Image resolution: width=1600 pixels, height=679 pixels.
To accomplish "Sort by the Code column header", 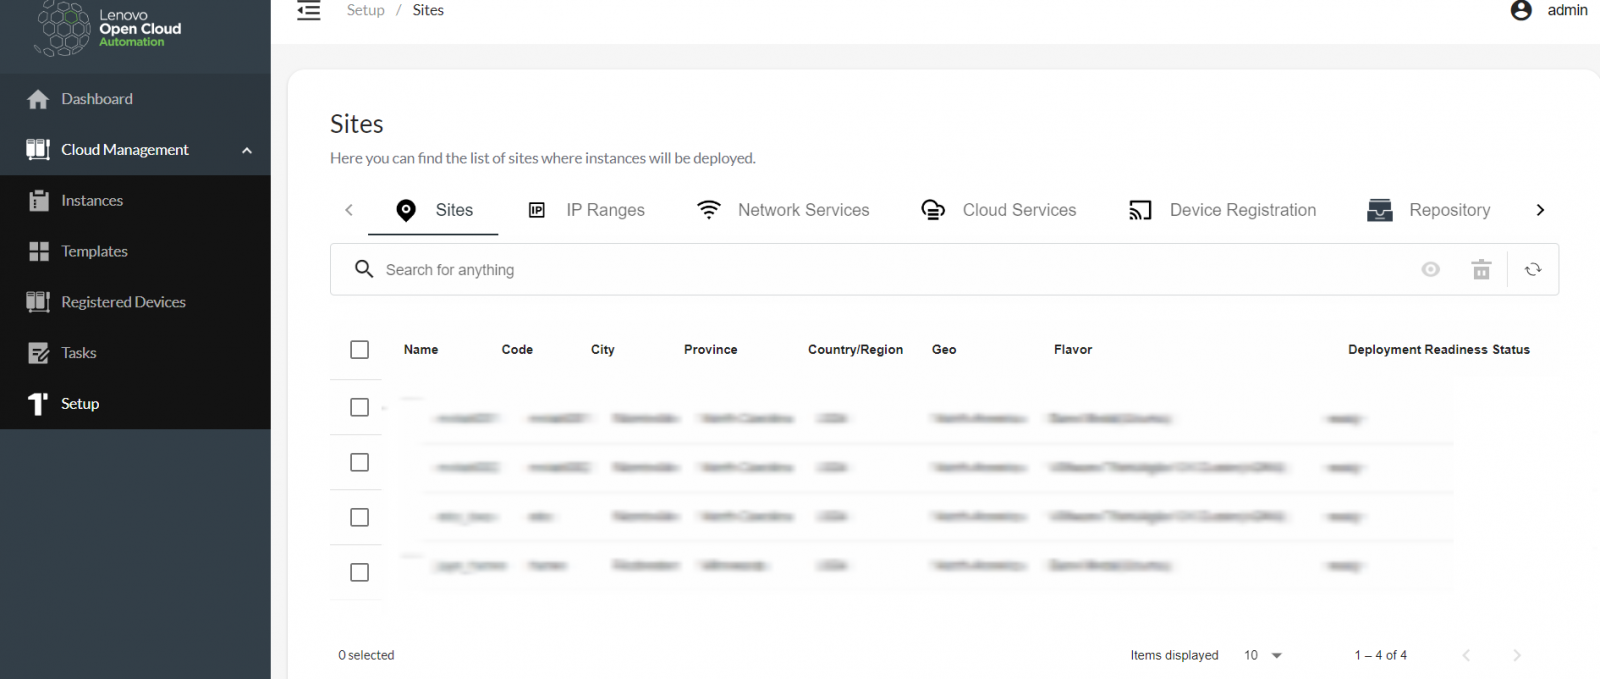I will pos(517,350).
